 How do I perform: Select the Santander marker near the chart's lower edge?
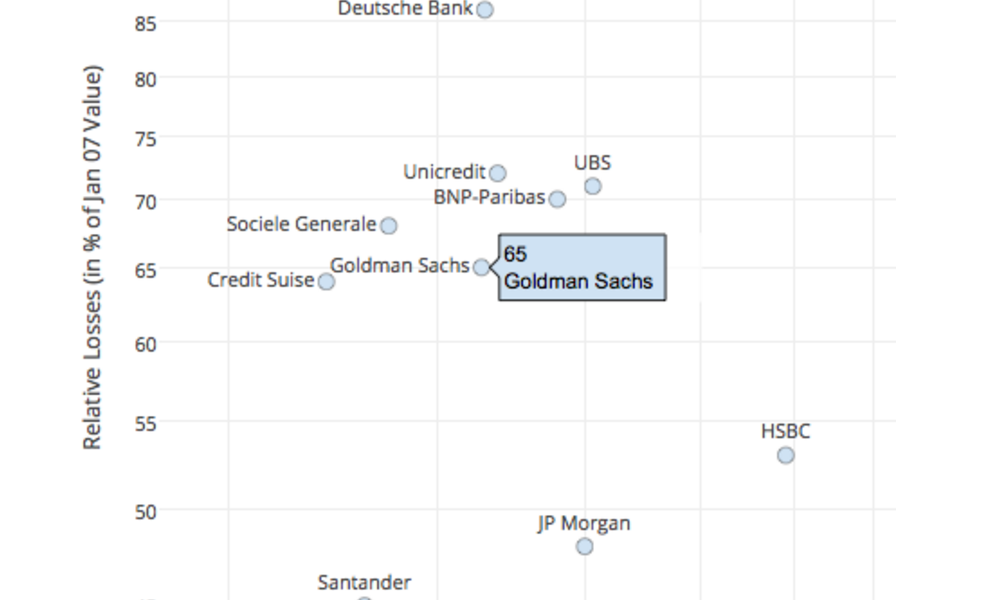coord(364,598)
